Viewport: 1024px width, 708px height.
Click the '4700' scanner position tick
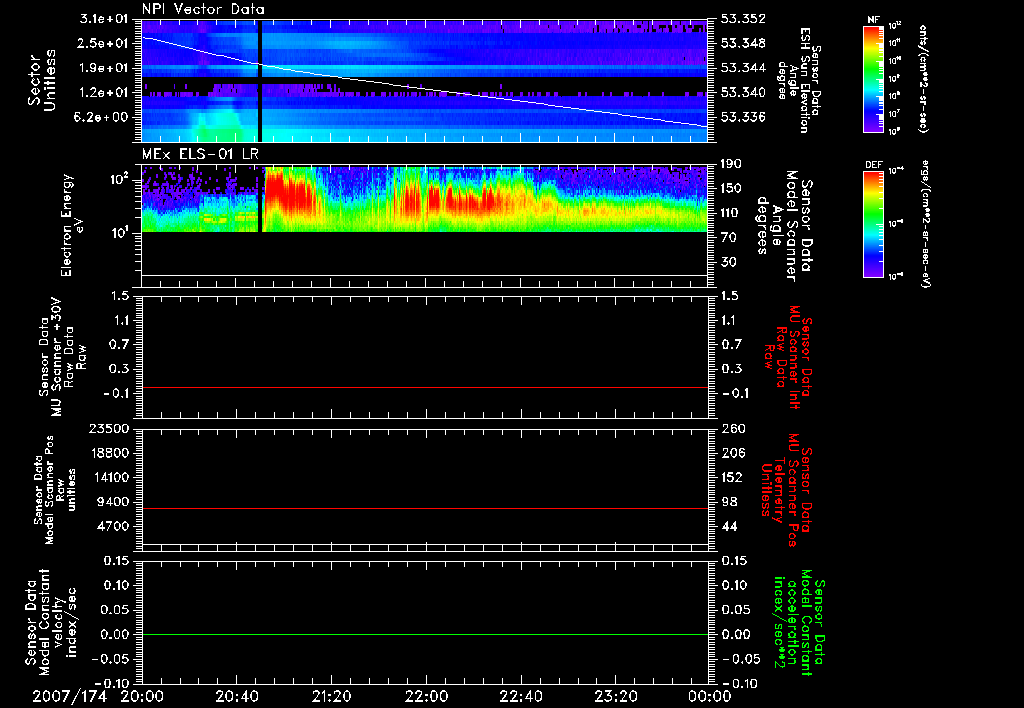pyautogui.click(x=114, y=526)
